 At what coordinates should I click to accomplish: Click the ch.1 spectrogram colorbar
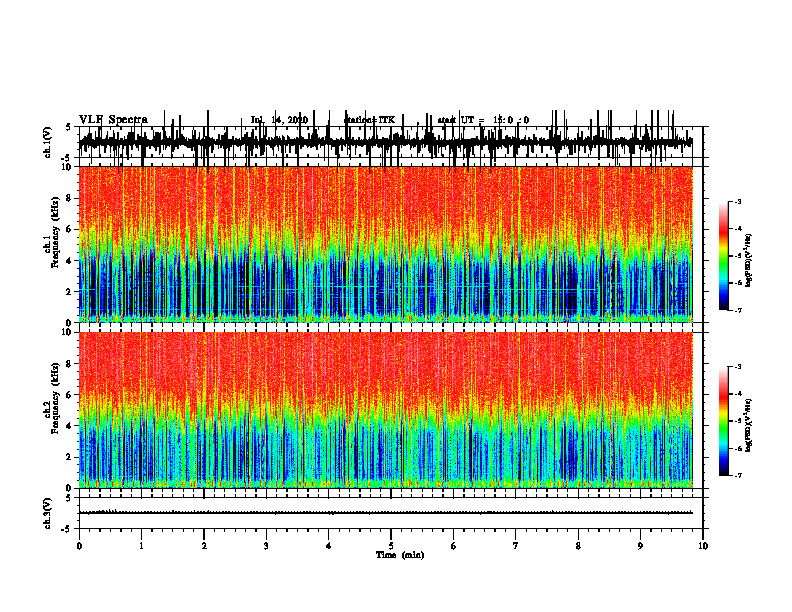(x=723, y=256)
